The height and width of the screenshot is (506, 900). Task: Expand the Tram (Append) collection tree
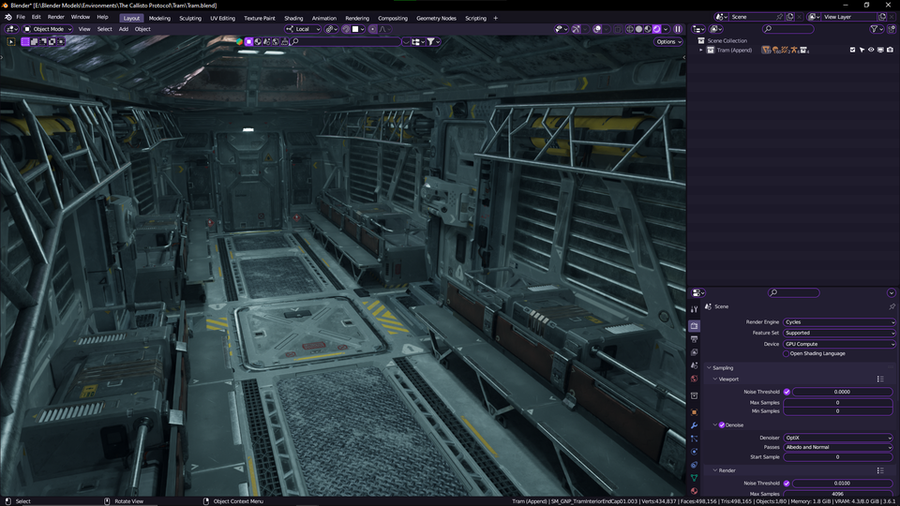tap(701, 50)
